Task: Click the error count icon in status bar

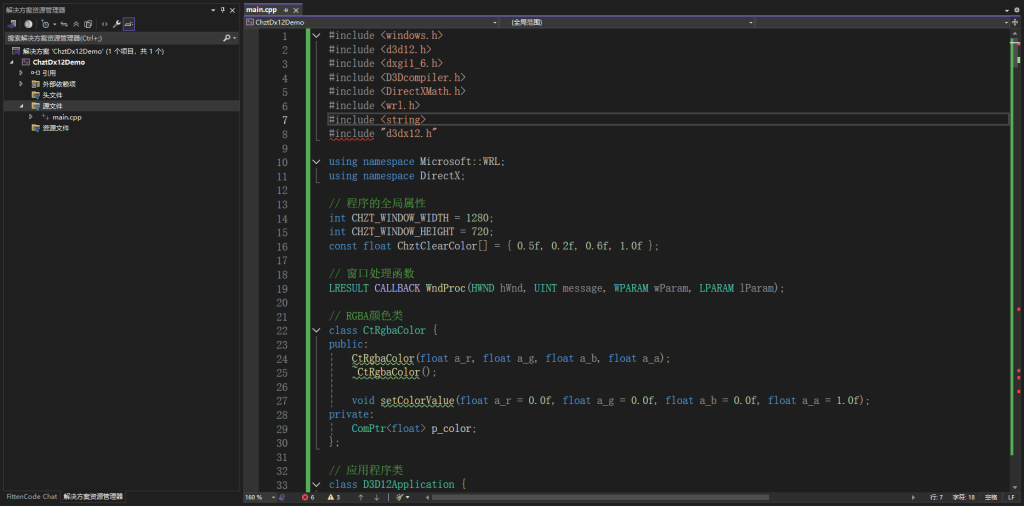Action: coord(306,497)
